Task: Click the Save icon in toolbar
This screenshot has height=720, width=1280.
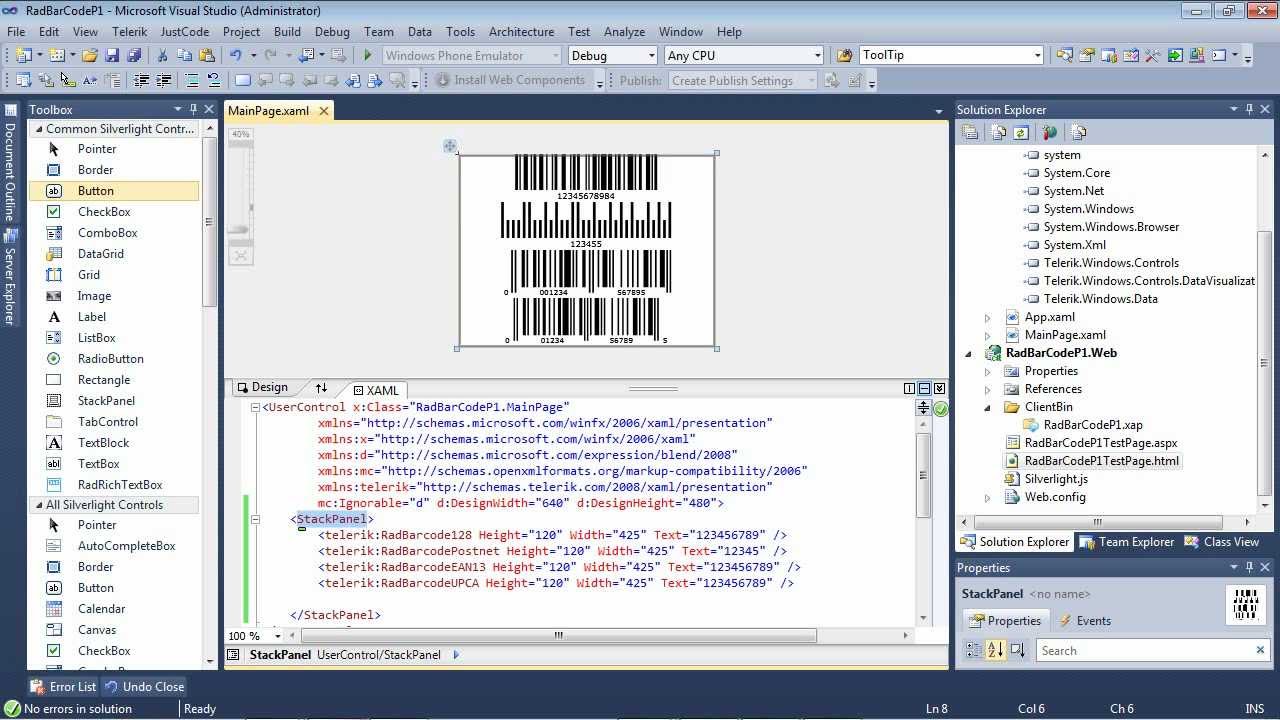Action: coord(112,55)
